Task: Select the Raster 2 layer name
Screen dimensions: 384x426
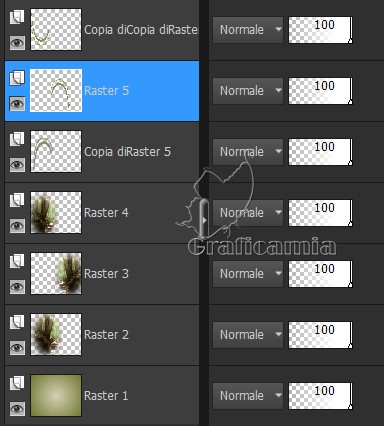Action: coord(106,334)
